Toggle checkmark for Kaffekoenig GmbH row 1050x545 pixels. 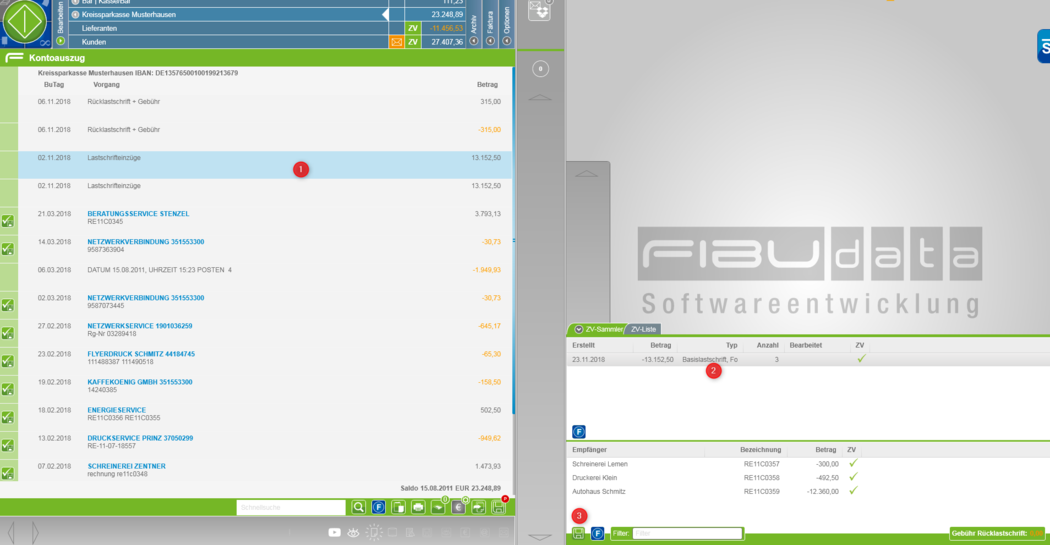coord(8,390)
